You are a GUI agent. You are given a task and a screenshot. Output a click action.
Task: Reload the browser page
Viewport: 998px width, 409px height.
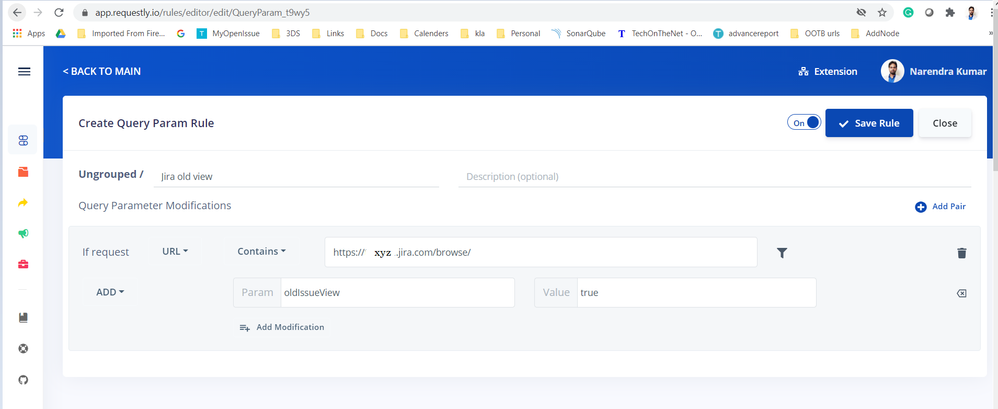59,12
